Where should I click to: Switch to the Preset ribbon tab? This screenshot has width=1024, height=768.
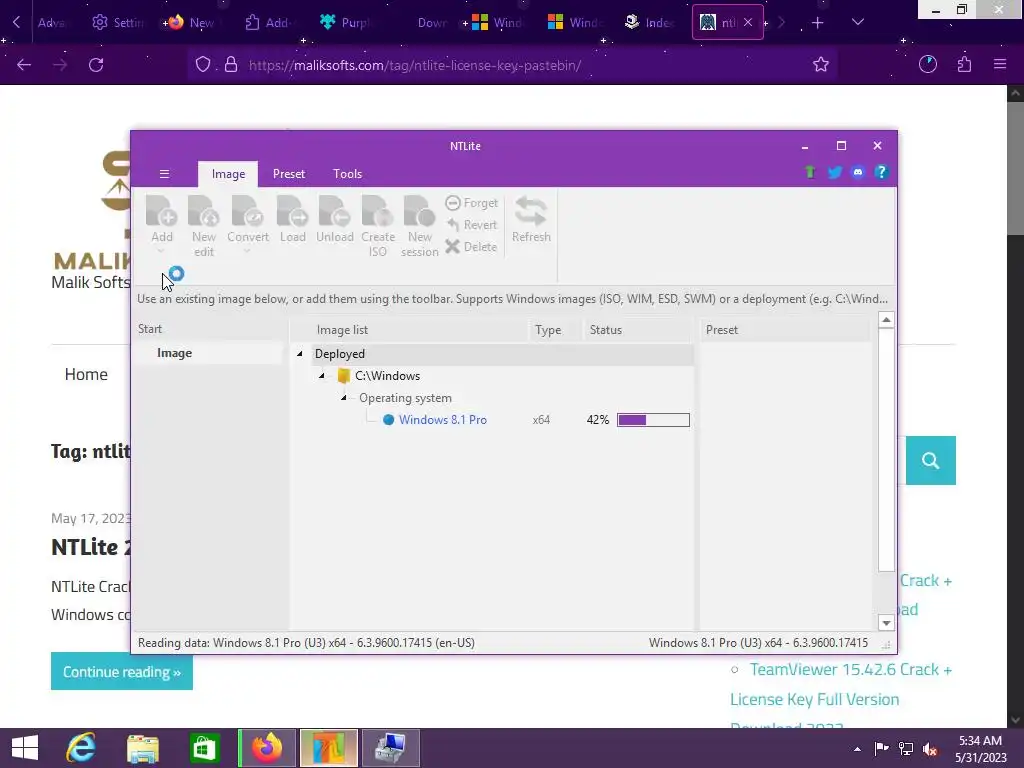(289, 174)
